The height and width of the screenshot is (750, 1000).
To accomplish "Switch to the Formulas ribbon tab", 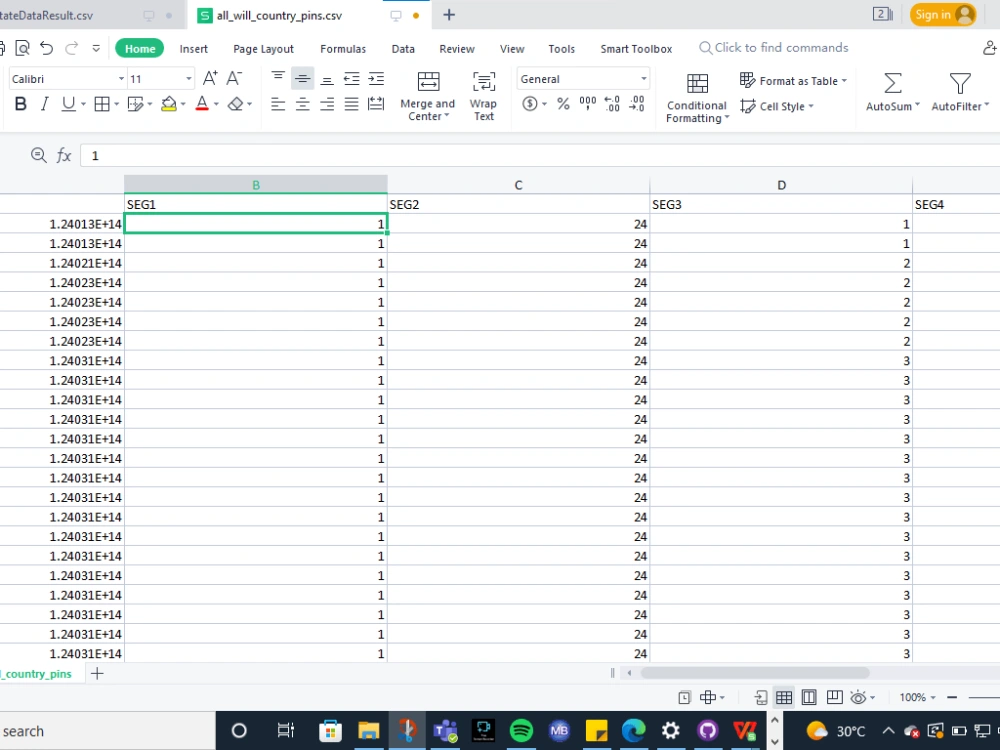I will 343,48.
